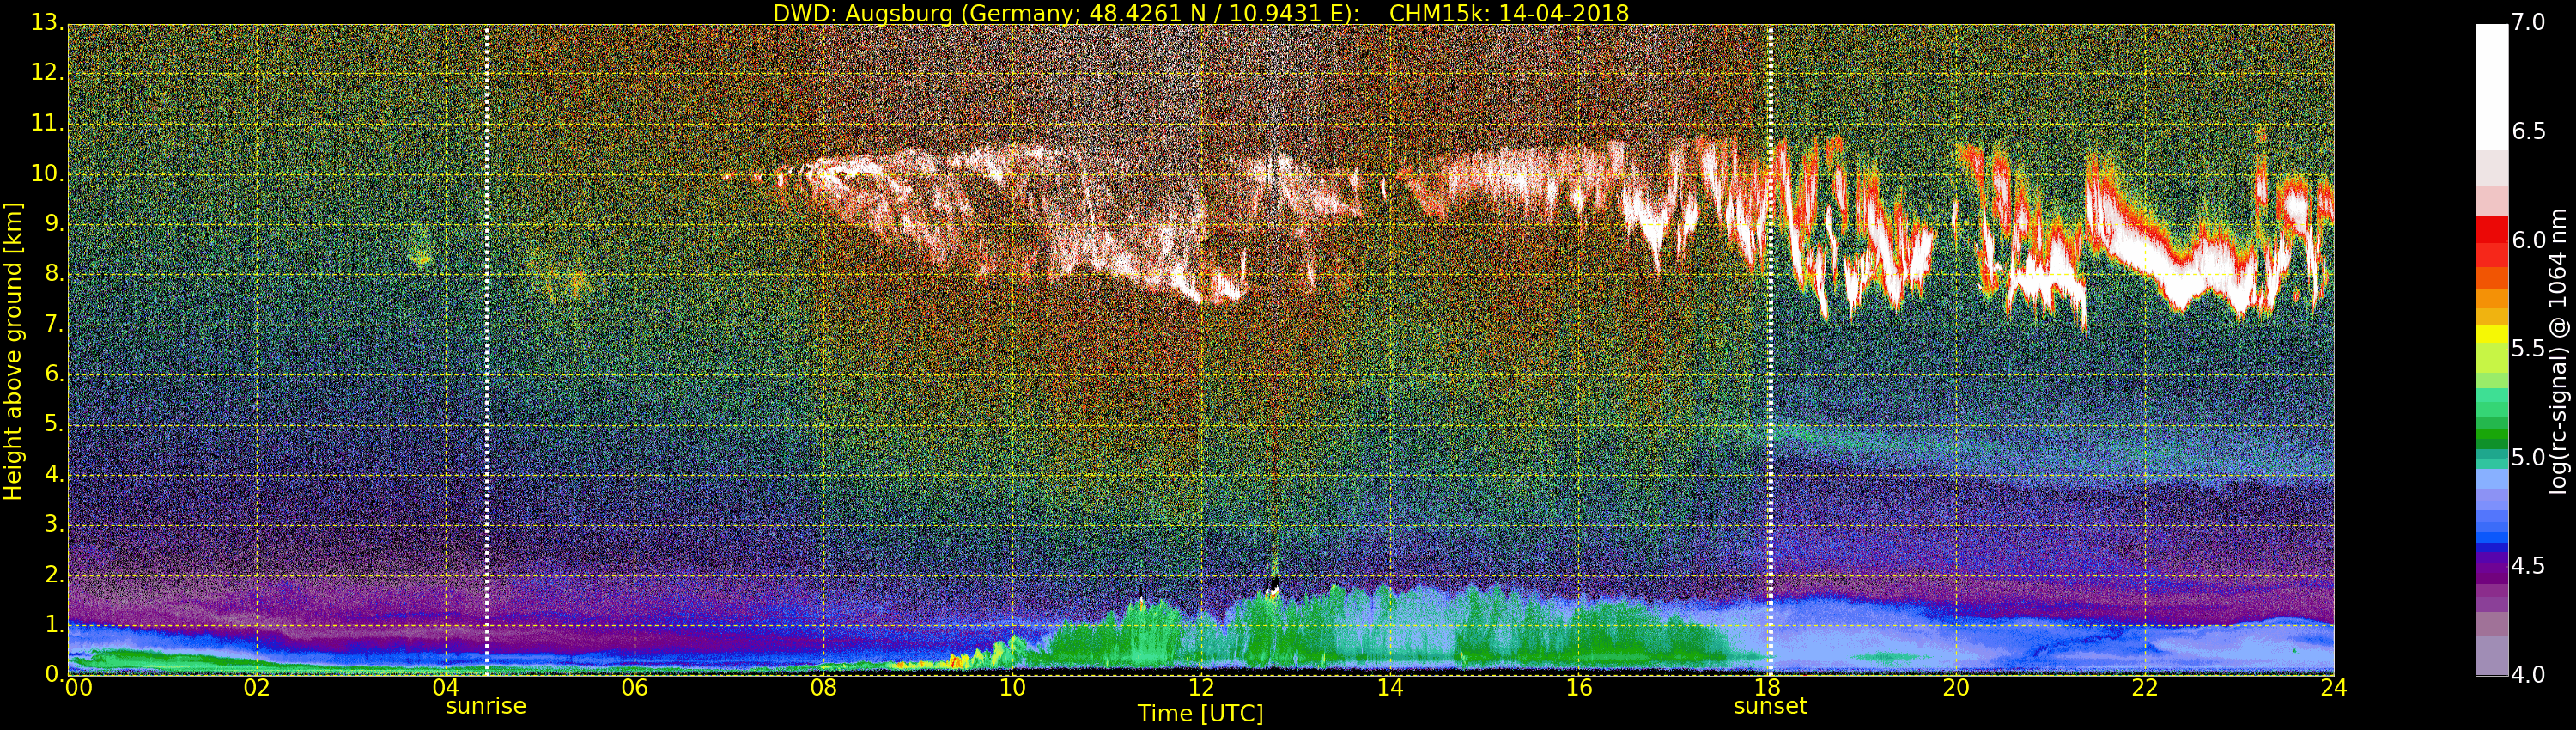Select height-axis tick label '13.'
2576x730 pixels.
47,22
